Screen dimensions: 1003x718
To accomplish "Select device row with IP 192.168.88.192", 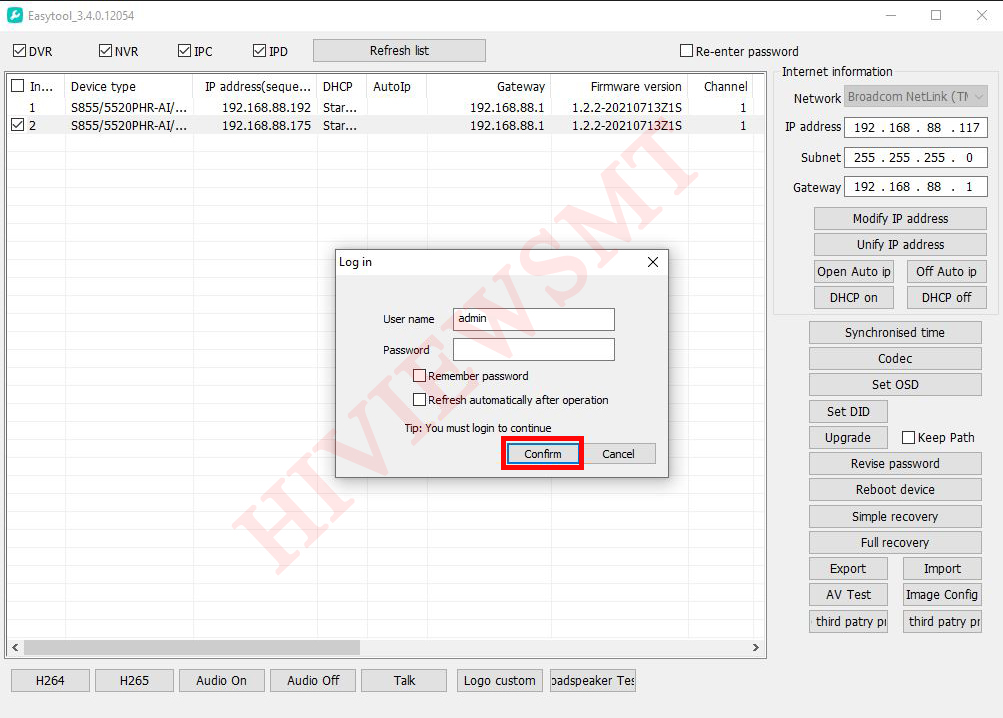I will coord(265,107).
